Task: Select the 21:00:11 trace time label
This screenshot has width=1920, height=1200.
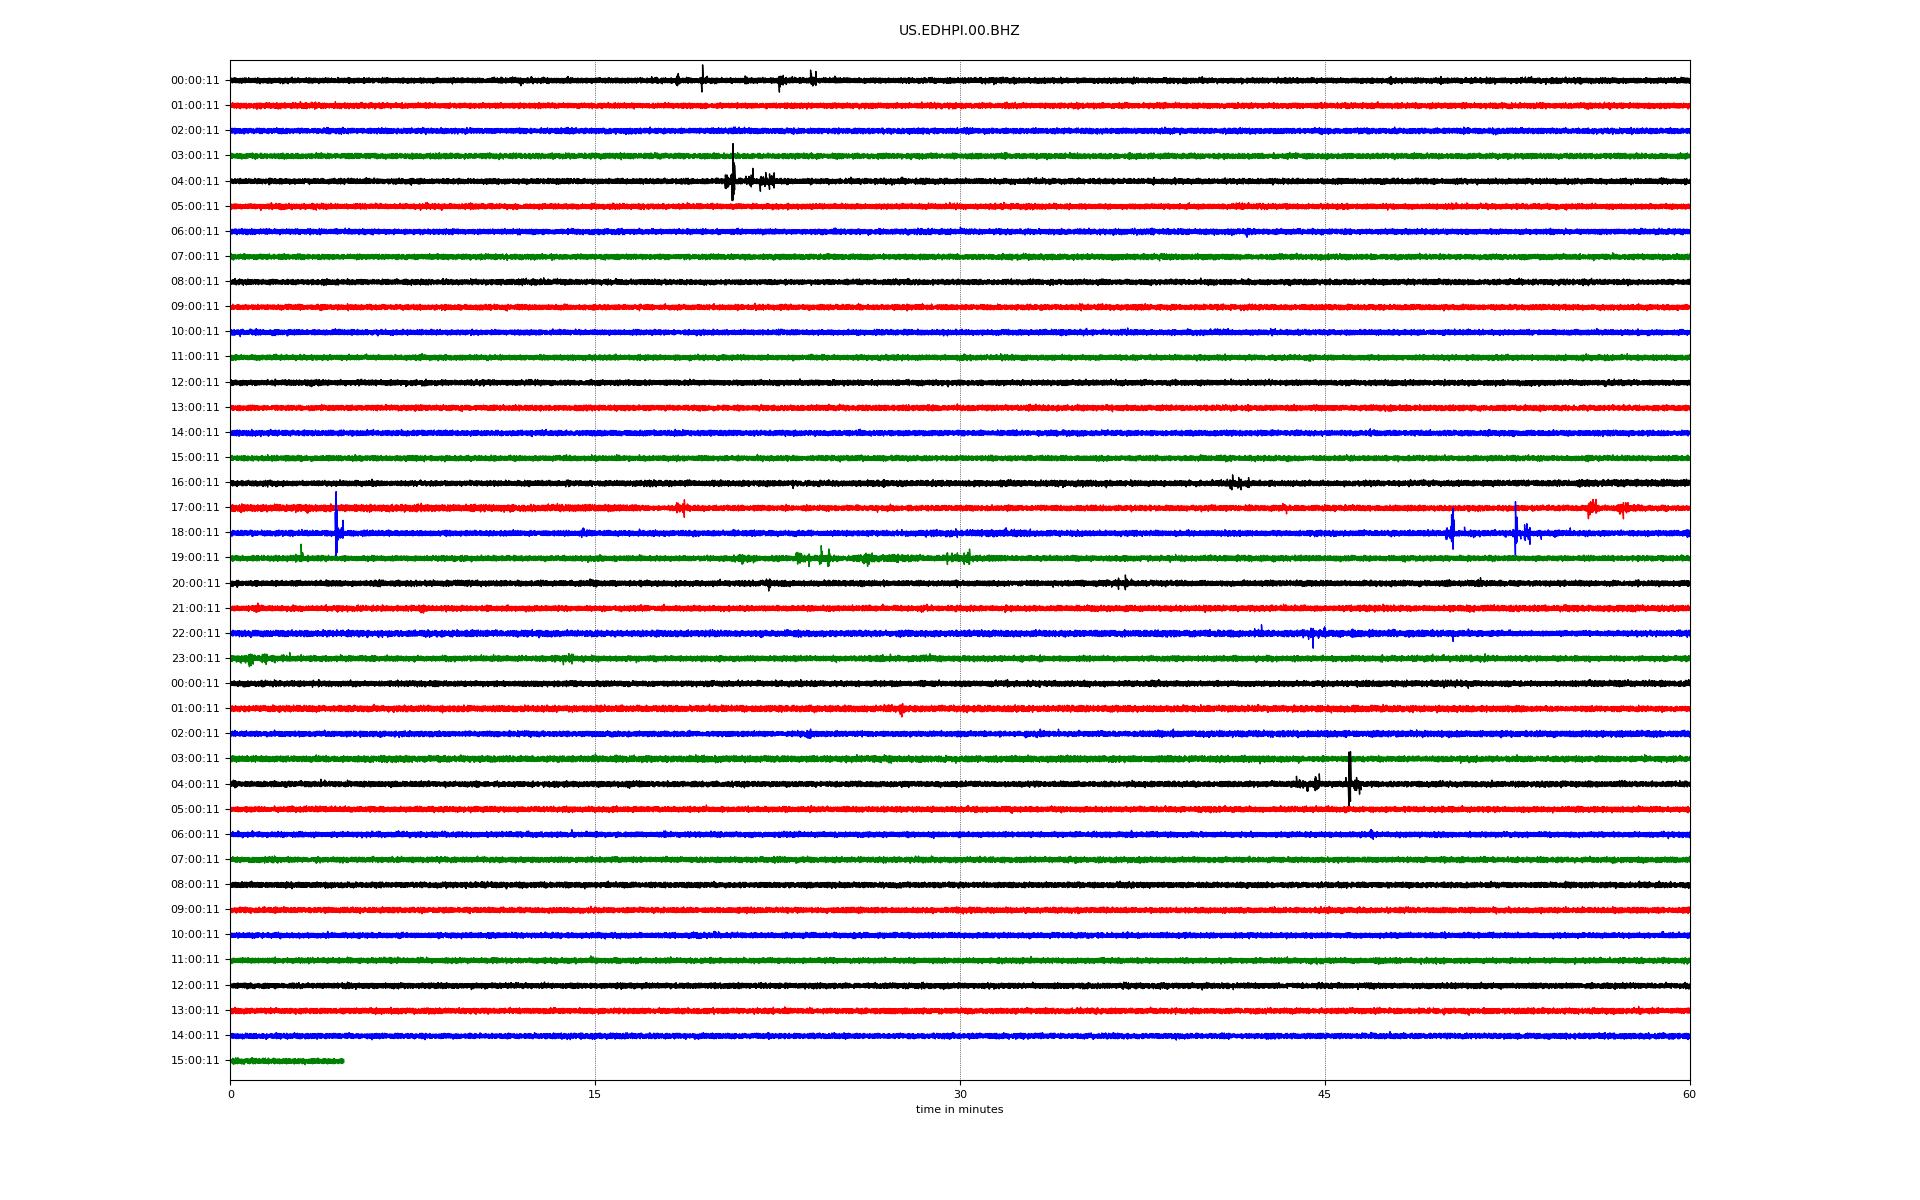Action: (195, 609)
